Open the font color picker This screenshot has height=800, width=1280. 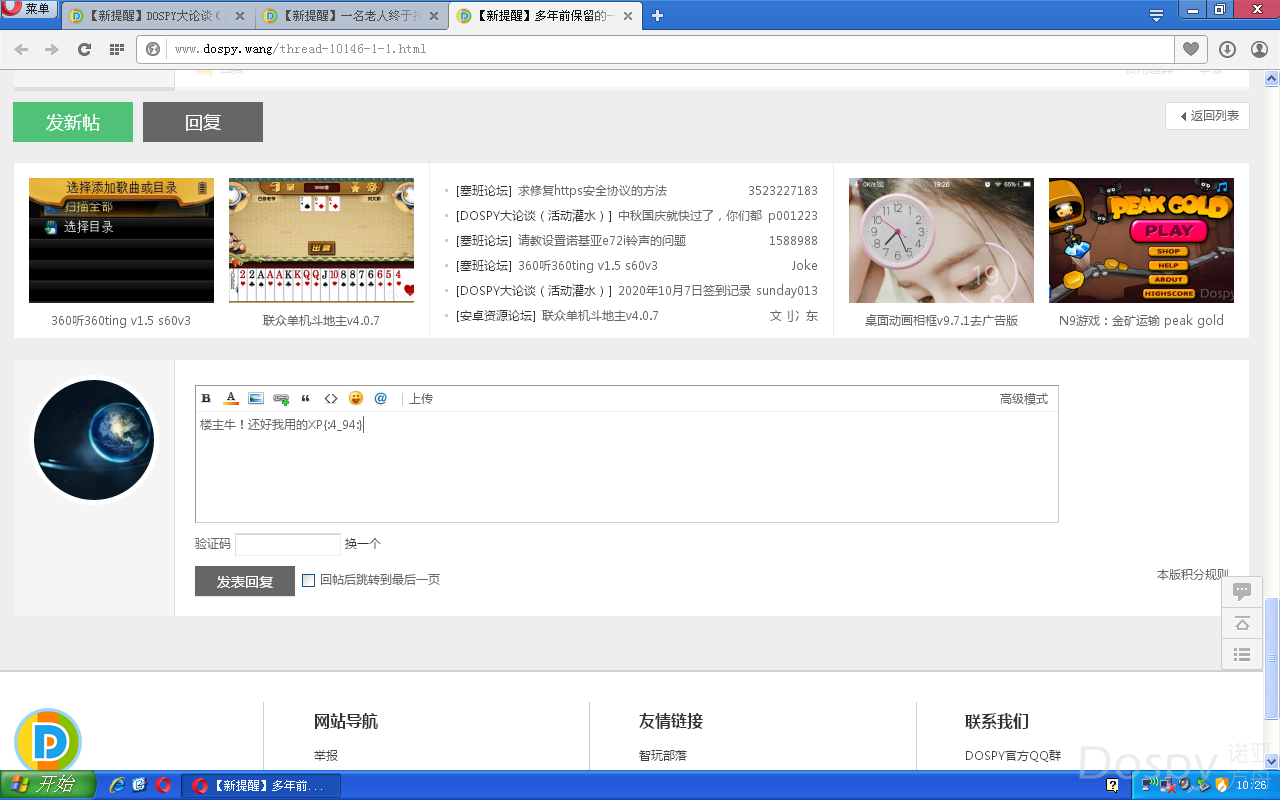[231, 399]
